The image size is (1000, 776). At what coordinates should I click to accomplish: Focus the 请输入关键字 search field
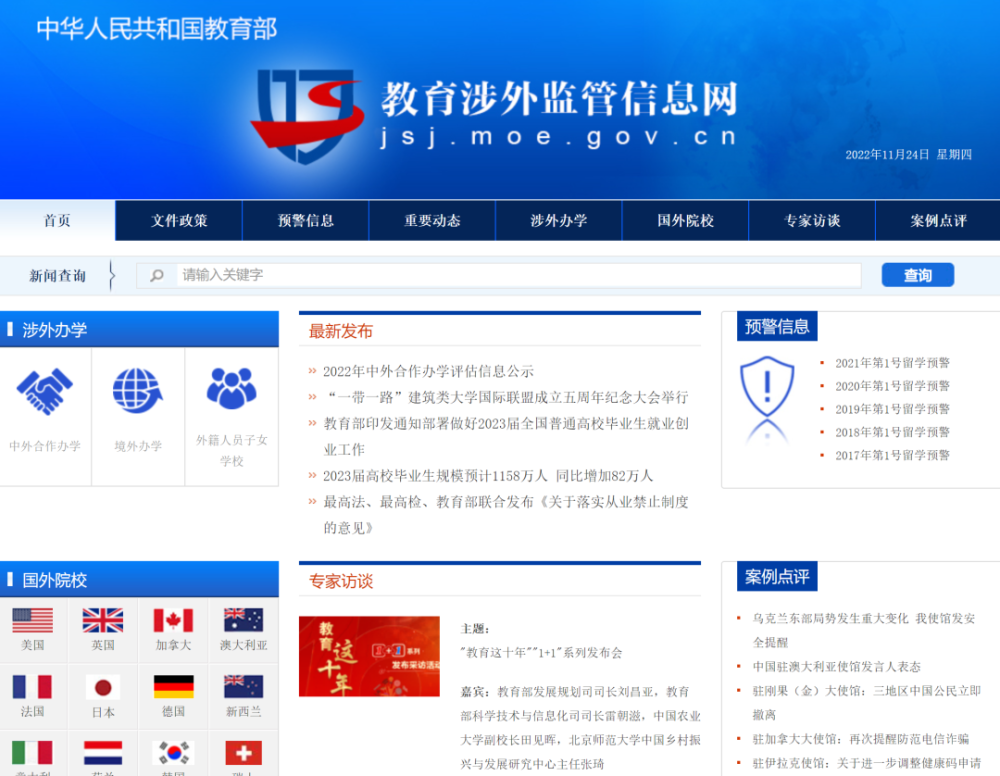[518, 275]
